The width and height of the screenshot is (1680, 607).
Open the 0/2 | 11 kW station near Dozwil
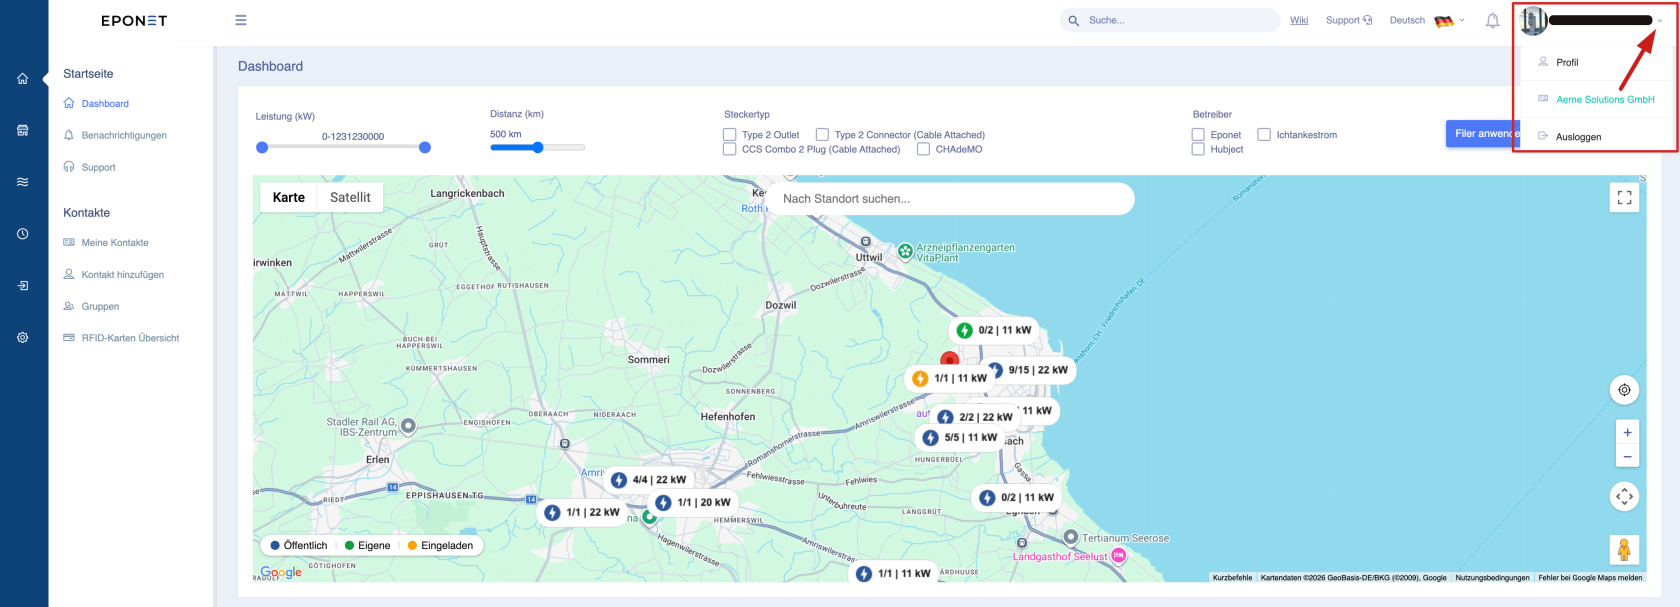click(x=994, y=330)
